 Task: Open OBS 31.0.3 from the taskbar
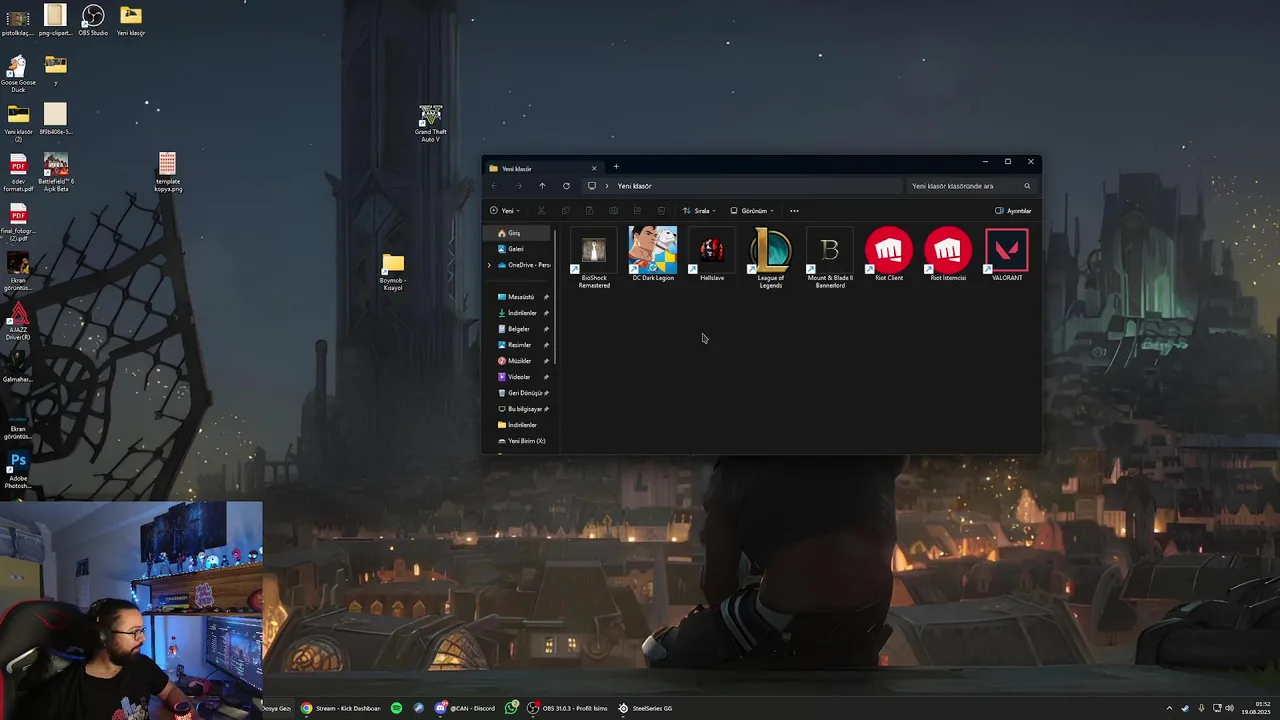[568, 708]
